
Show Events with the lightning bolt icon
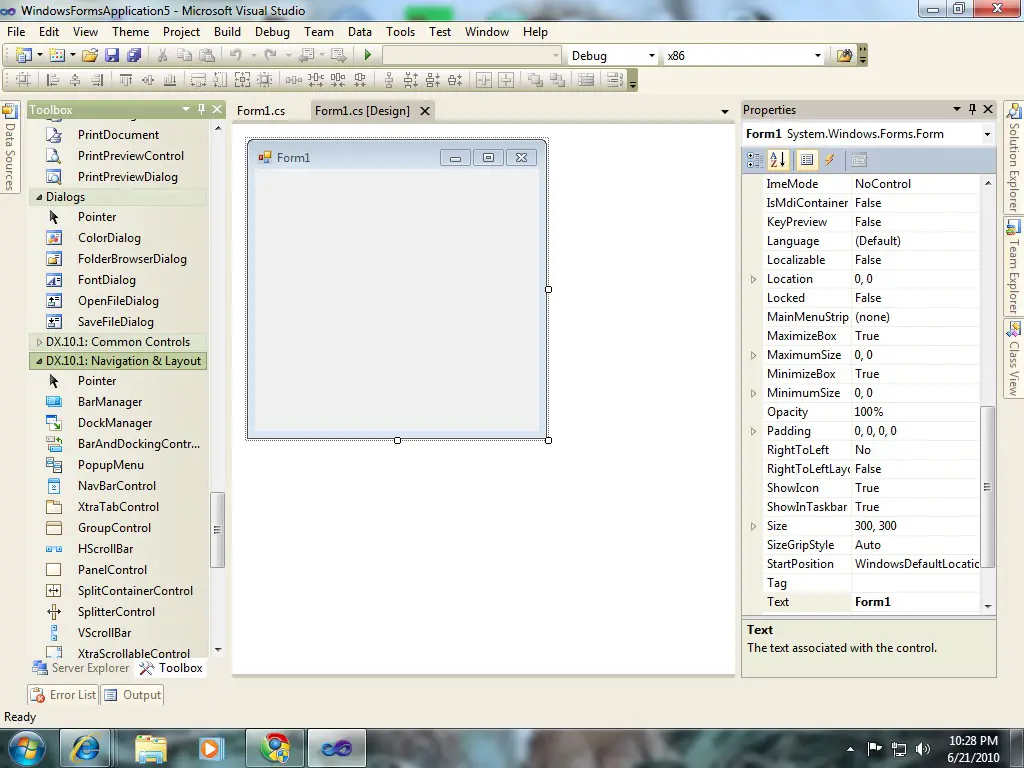tap(830, 160)
